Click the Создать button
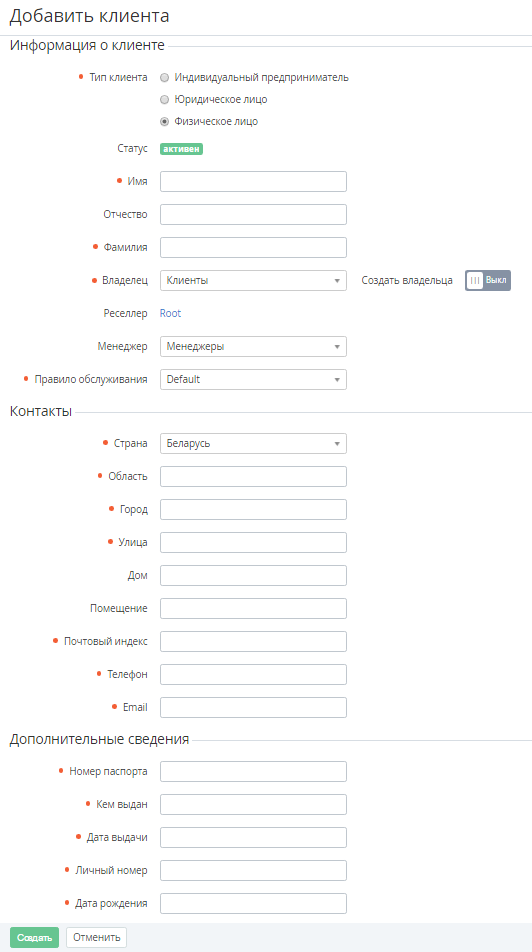The image size is (532, 952). pos(35,937)
